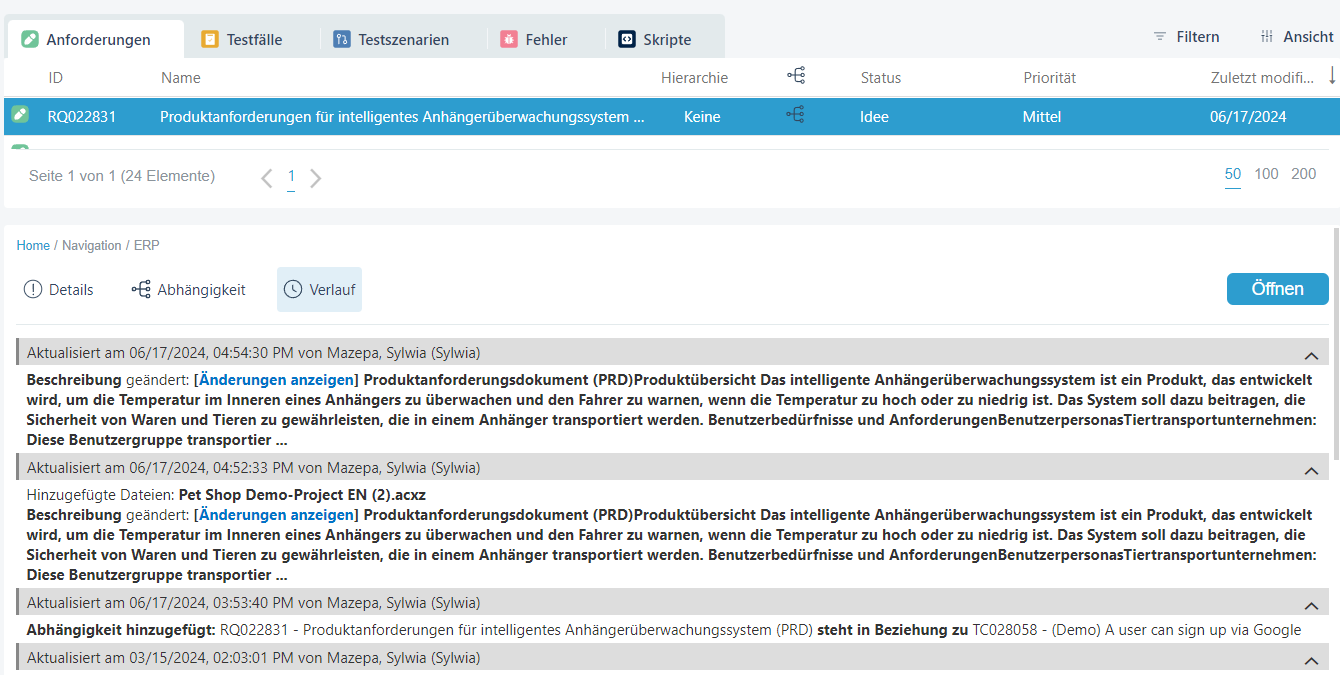The height and width of the screenshot is (675, 1340).
Task: Click the green requirement icon for RQ022831
Action: pyautogui.click(x=20, y=115)
